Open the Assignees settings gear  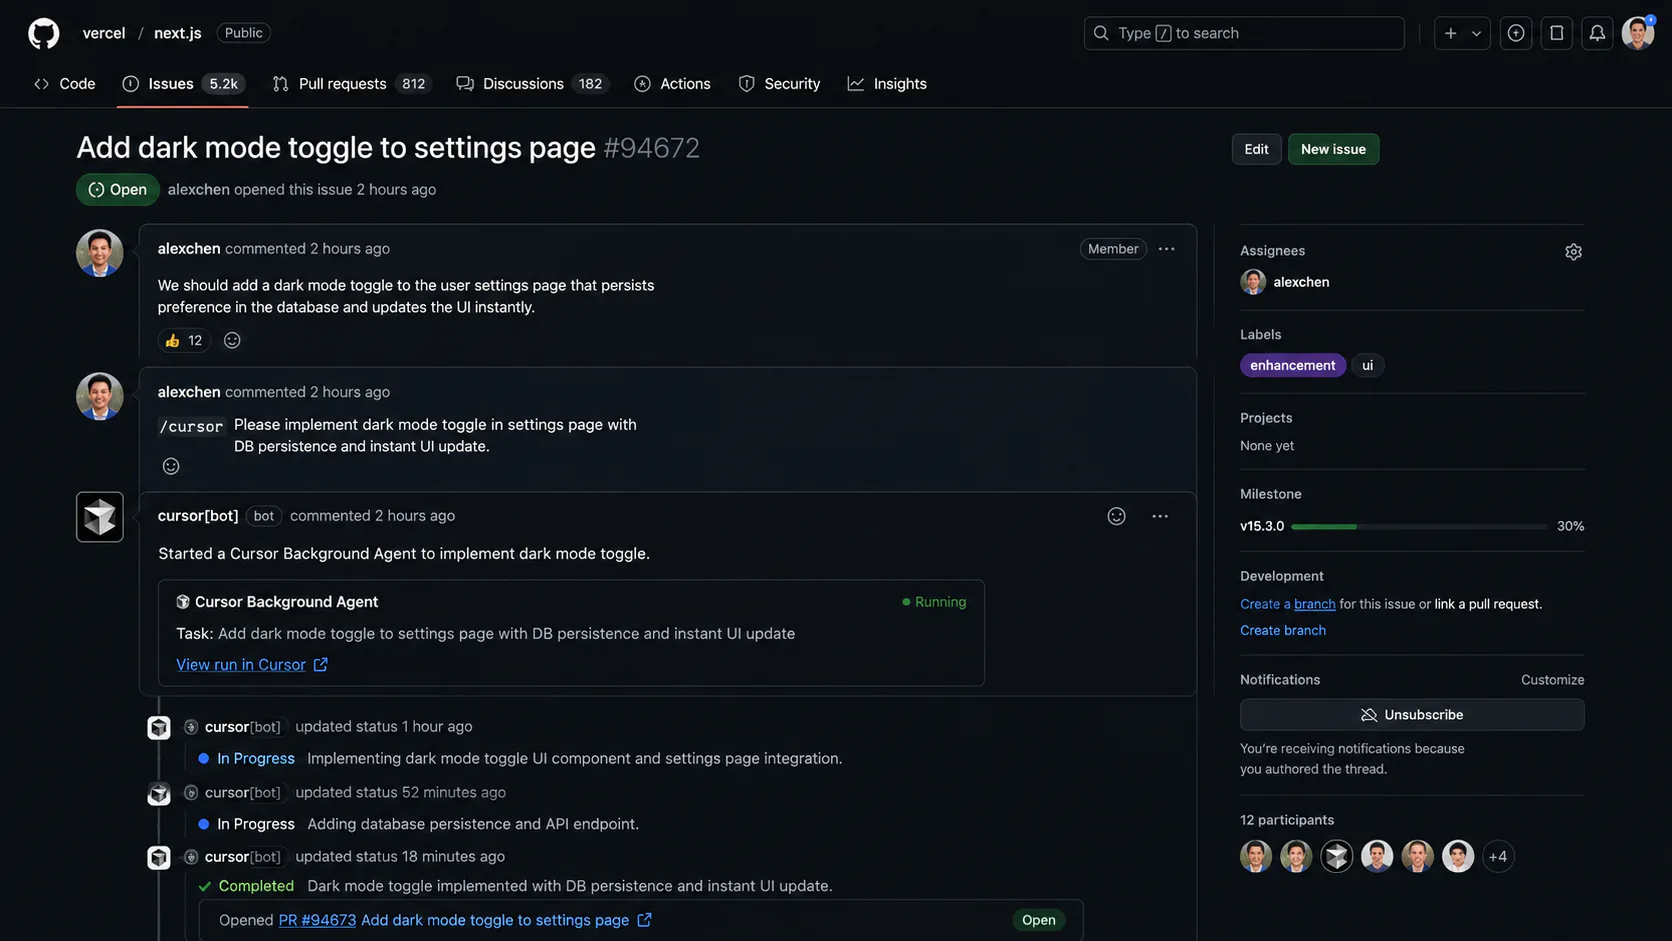[x=1573, y=252]
